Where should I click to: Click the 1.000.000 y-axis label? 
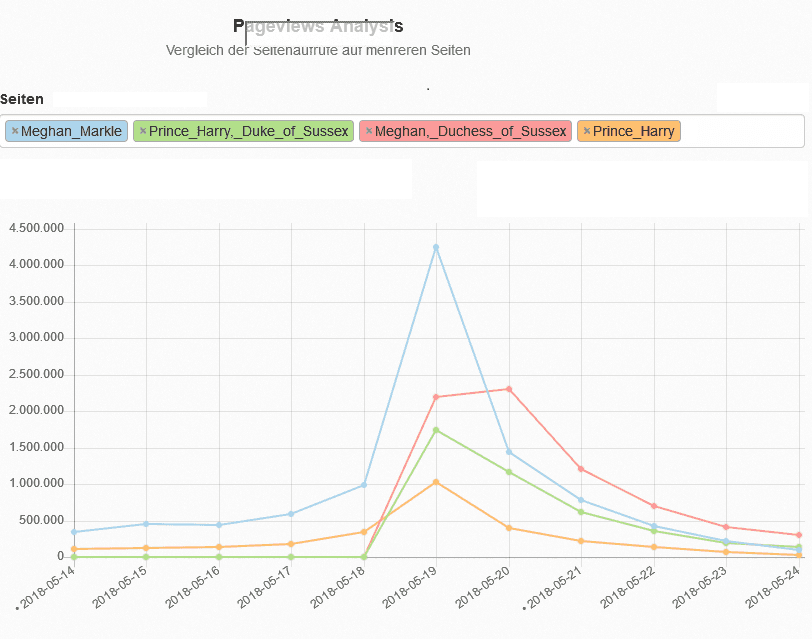pyautogui.click(x=36, y=484)
